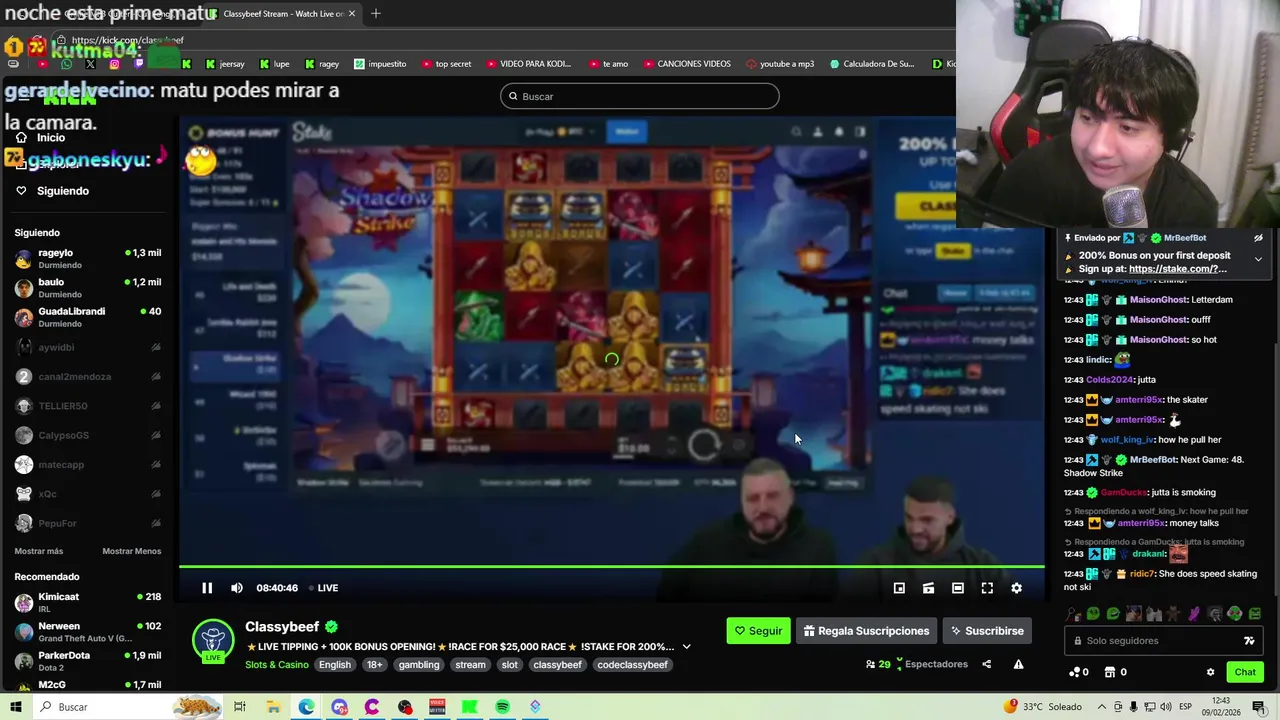
Task: Open 'CANCIONES VIDEOS' bookmark
Action: pos(687,64)
